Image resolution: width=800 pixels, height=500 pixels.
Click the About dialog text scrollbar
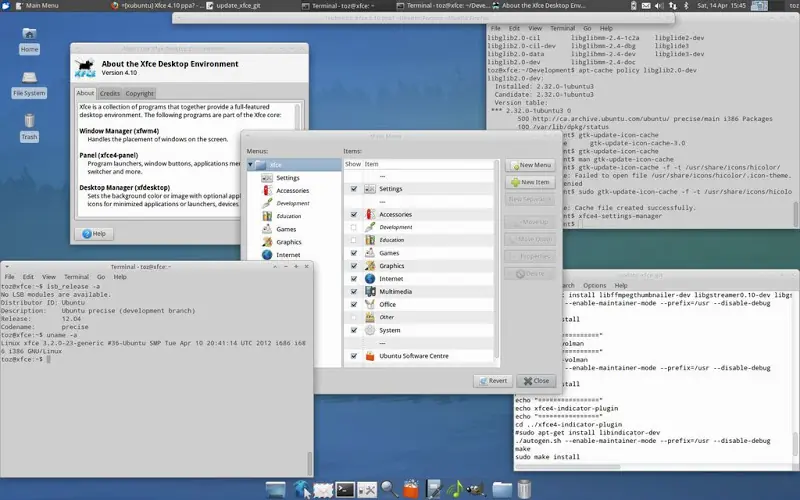coord(297,118)
